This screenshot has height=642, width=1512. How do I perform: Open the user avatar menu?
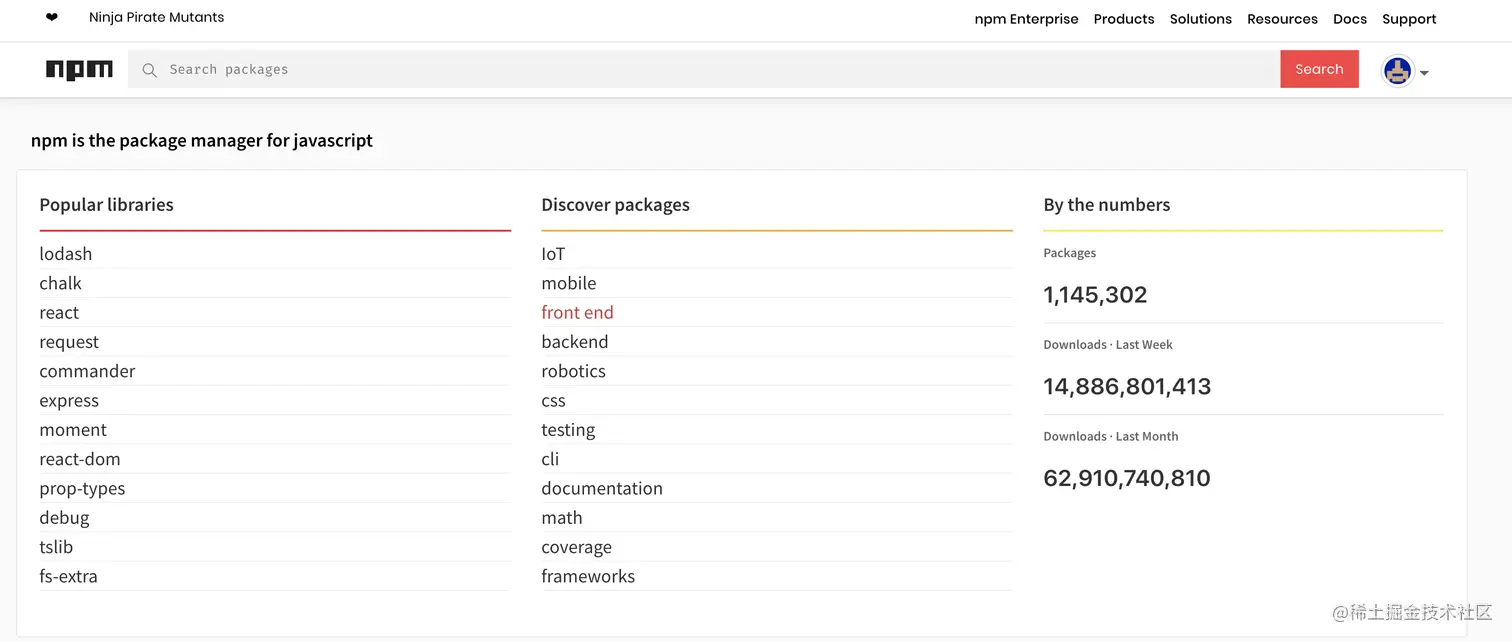1397,70
